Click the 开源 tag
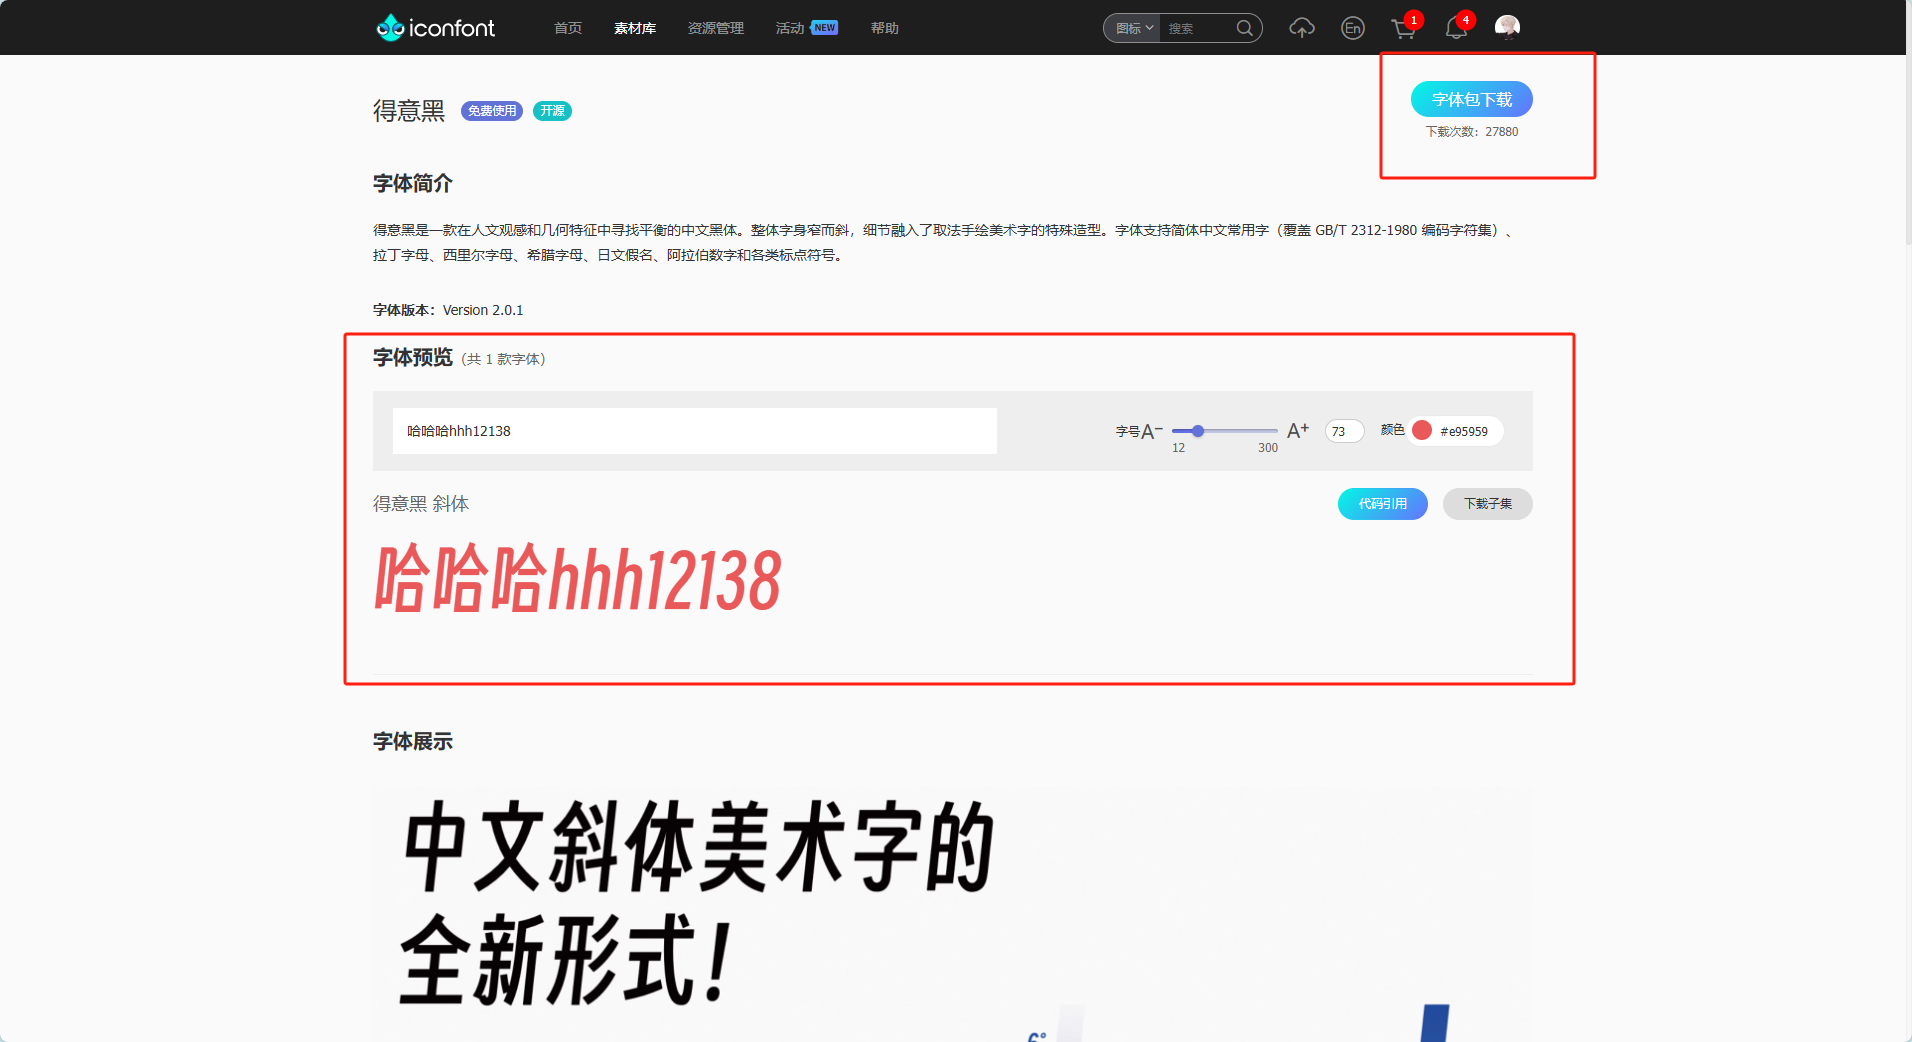This screenshot has width=1912, height=1042. point(552,111)
